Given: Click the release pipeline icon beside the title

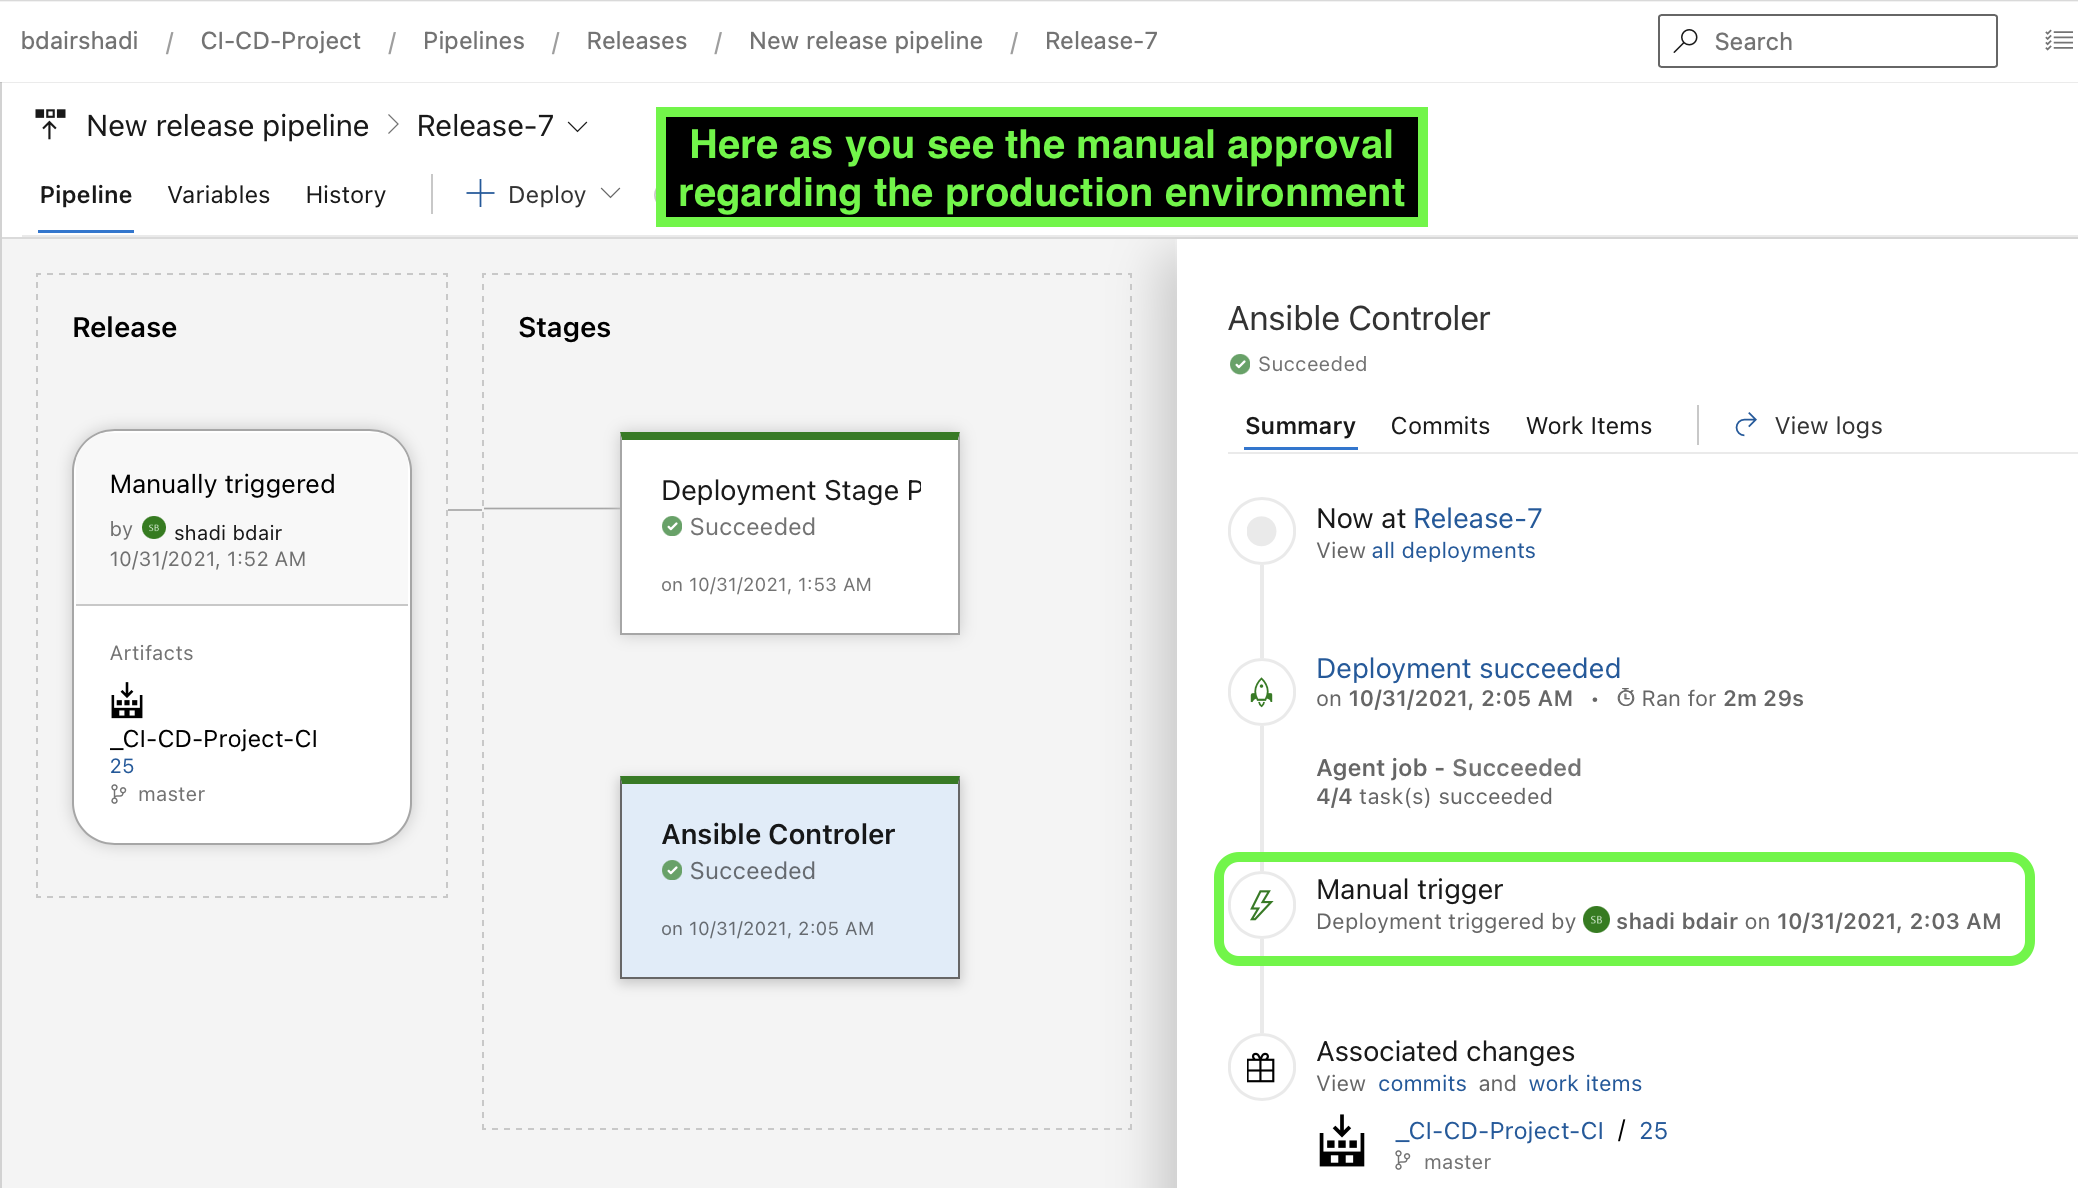Looking at the screenshot, I should 50,125.
